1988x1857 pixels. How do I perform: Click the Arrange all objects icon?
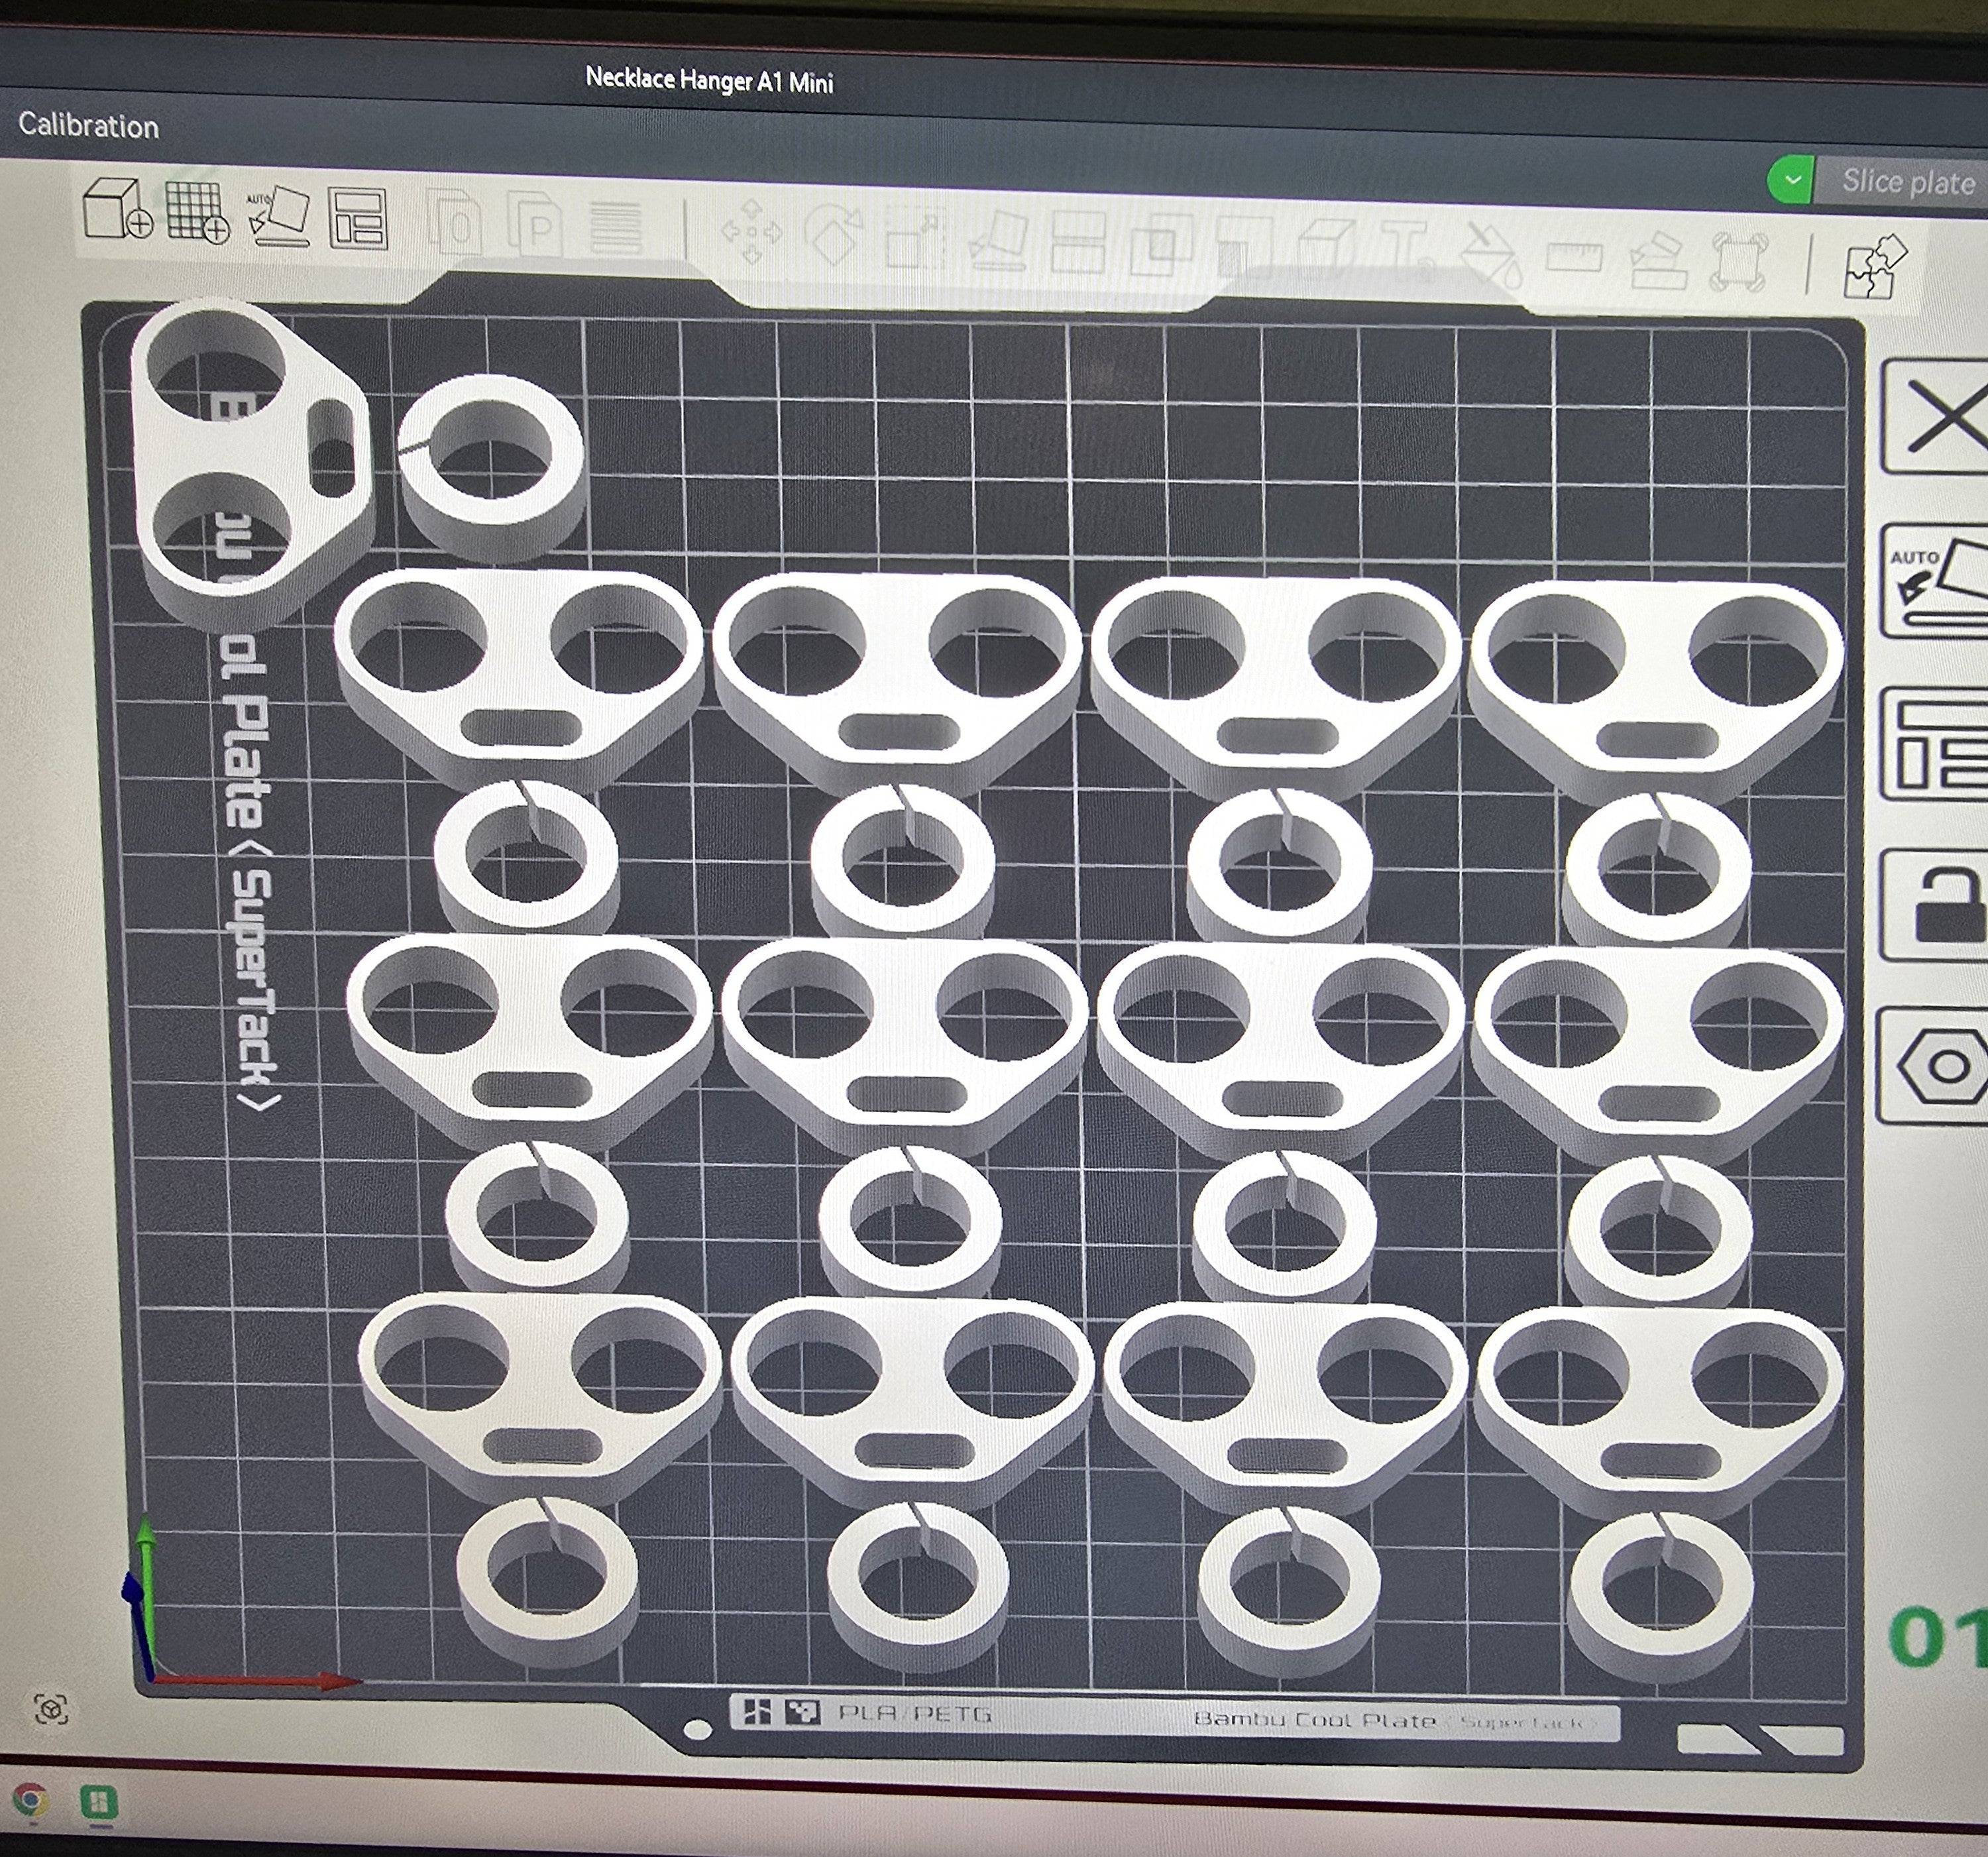coord(357,219)
